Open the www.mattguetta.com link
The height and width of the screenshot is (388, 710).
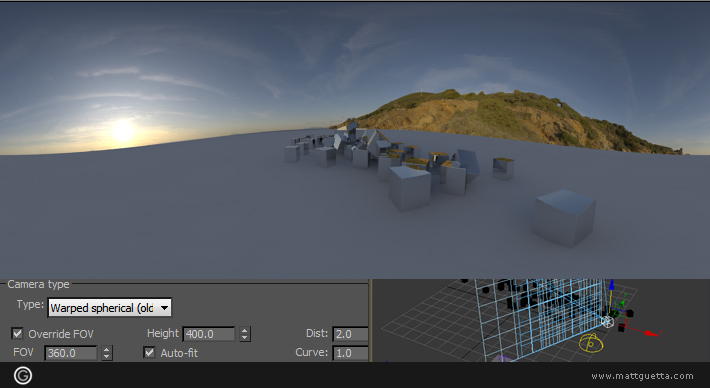(x=642, y=376)
